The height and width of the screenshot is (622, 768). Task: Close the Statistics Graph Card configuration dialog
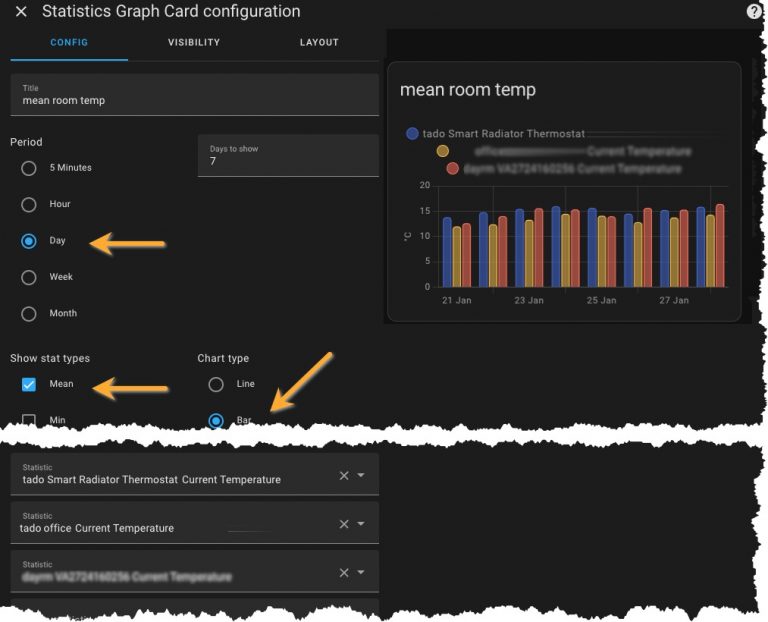pyautogui.click(x=21, y=12)
